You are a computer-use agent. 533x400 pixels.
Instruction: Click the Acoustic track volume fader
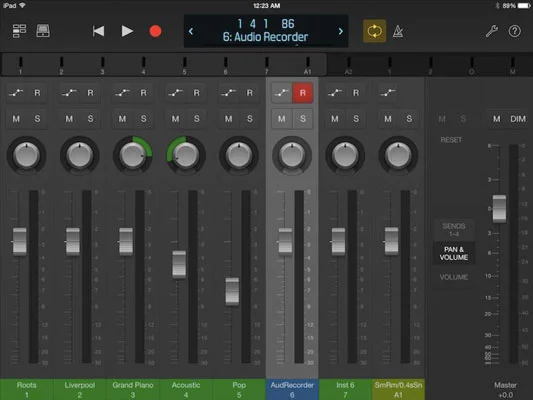[179, 264]
